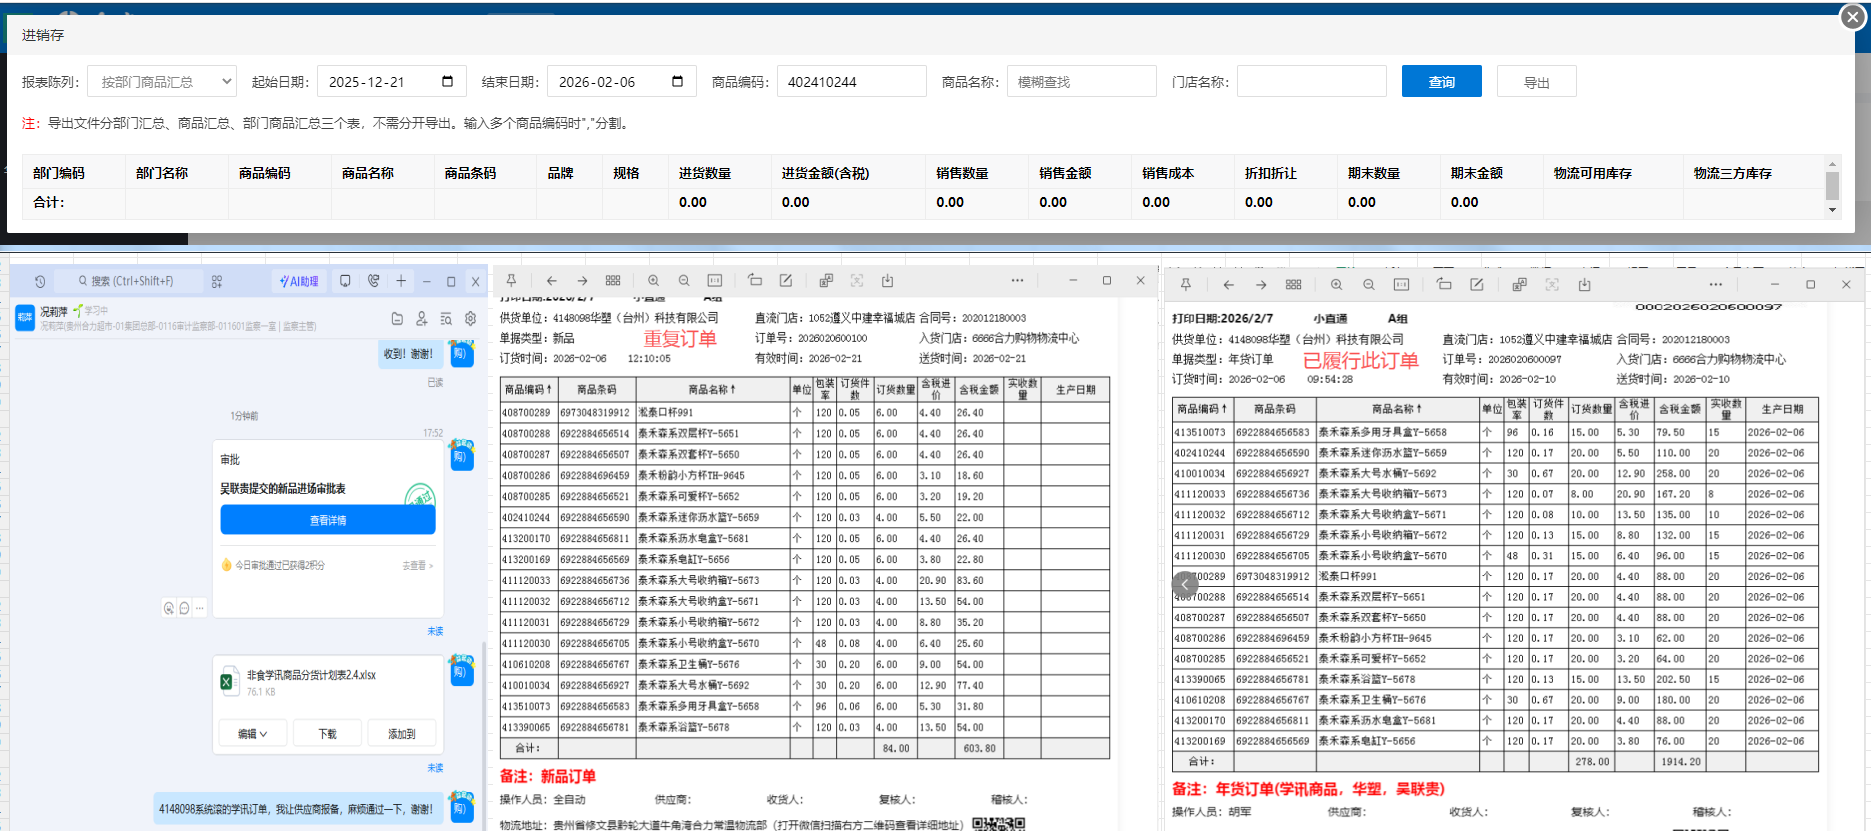Expand the 报表陈列 report type dropdown

(x=162, y=82)
